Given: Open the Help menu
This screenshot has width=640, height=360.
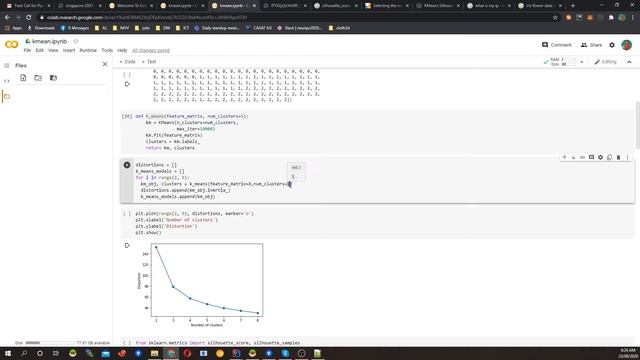Looking at the screenshot, I should (x=122, y=50).
